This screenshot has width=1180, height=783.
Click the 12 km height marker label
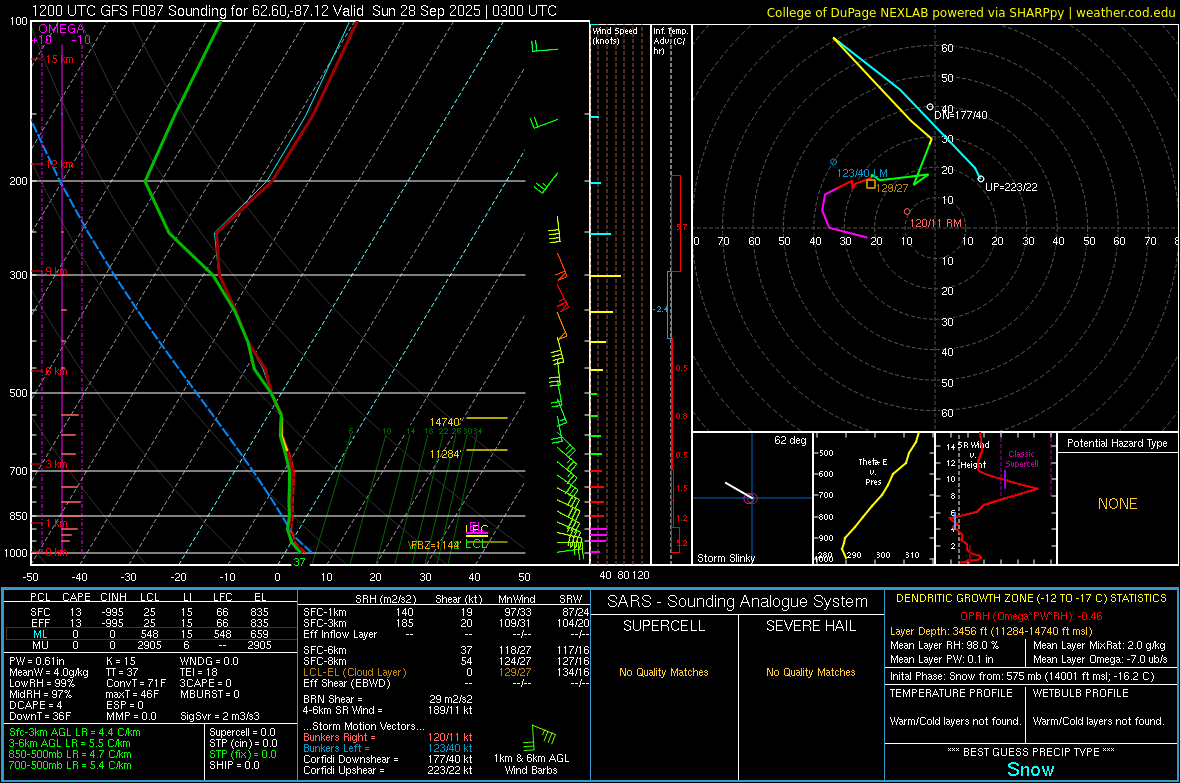point(59,164)
